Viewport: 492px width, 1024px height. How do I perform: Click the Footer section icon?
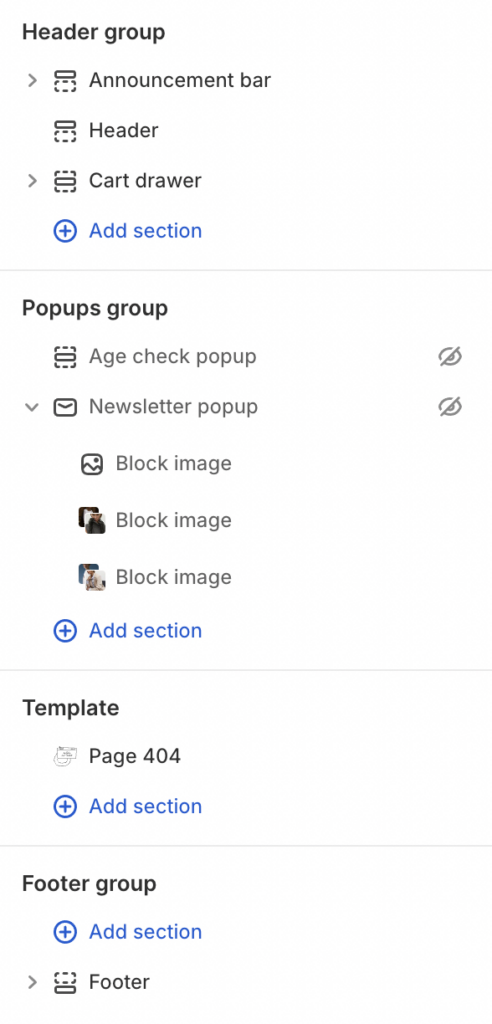pyautogui.click(x=65, y=983)
